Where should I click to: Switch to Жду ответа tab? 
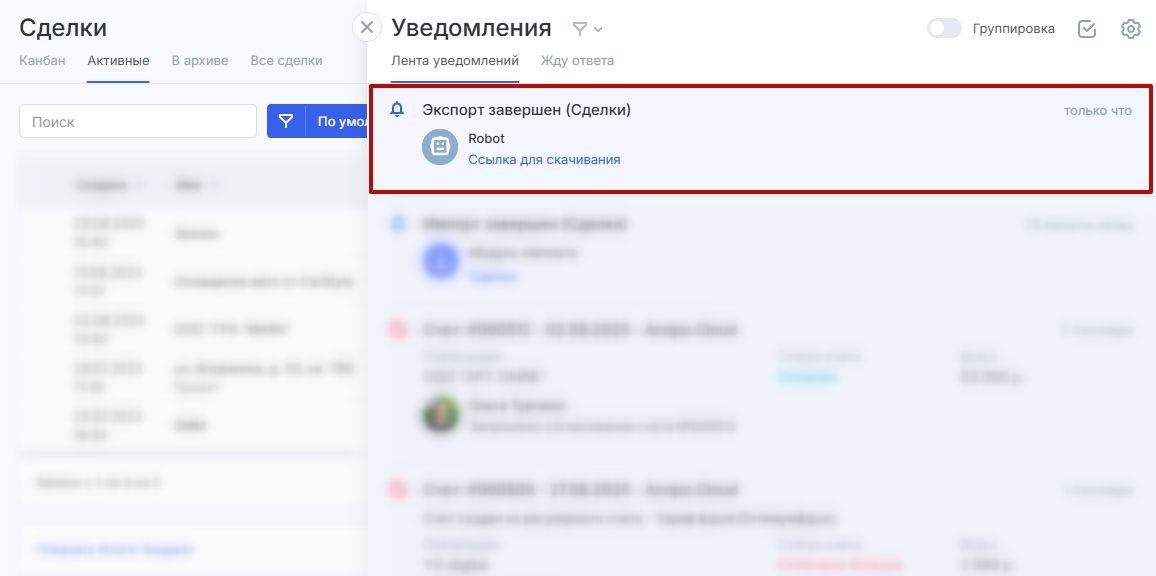(577, 61)
